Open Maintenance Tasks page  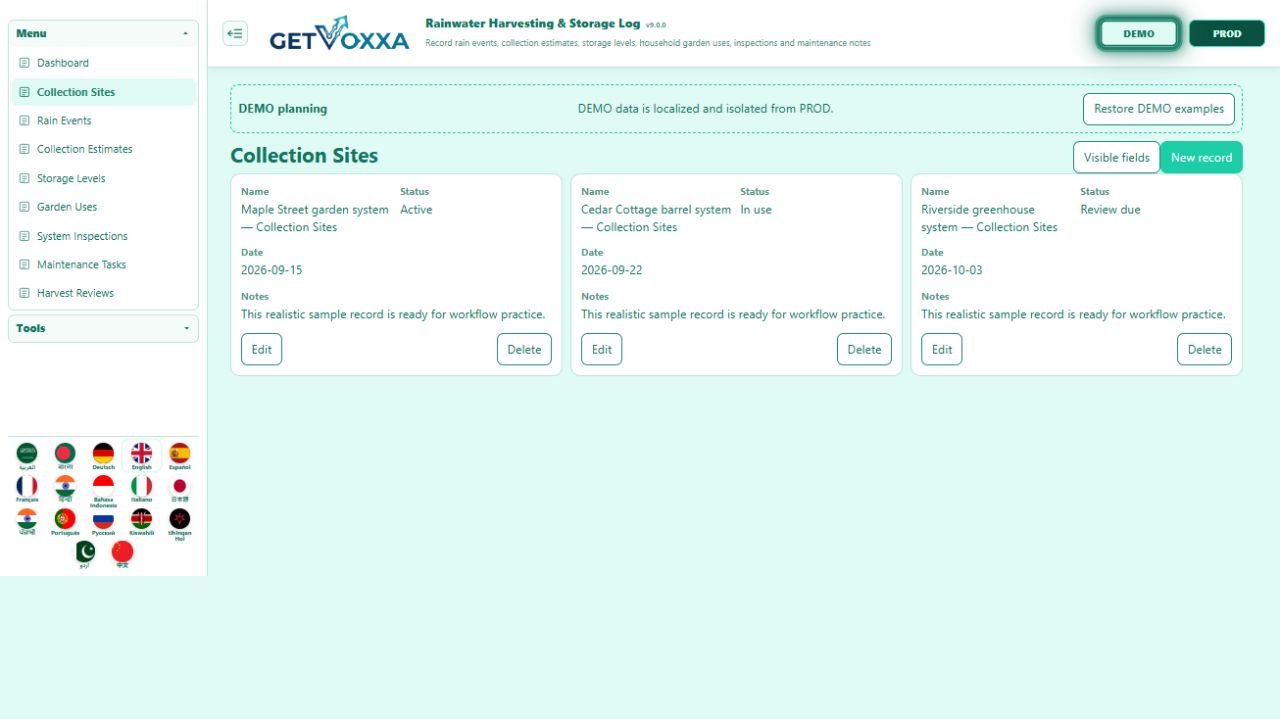pos(103,265)
